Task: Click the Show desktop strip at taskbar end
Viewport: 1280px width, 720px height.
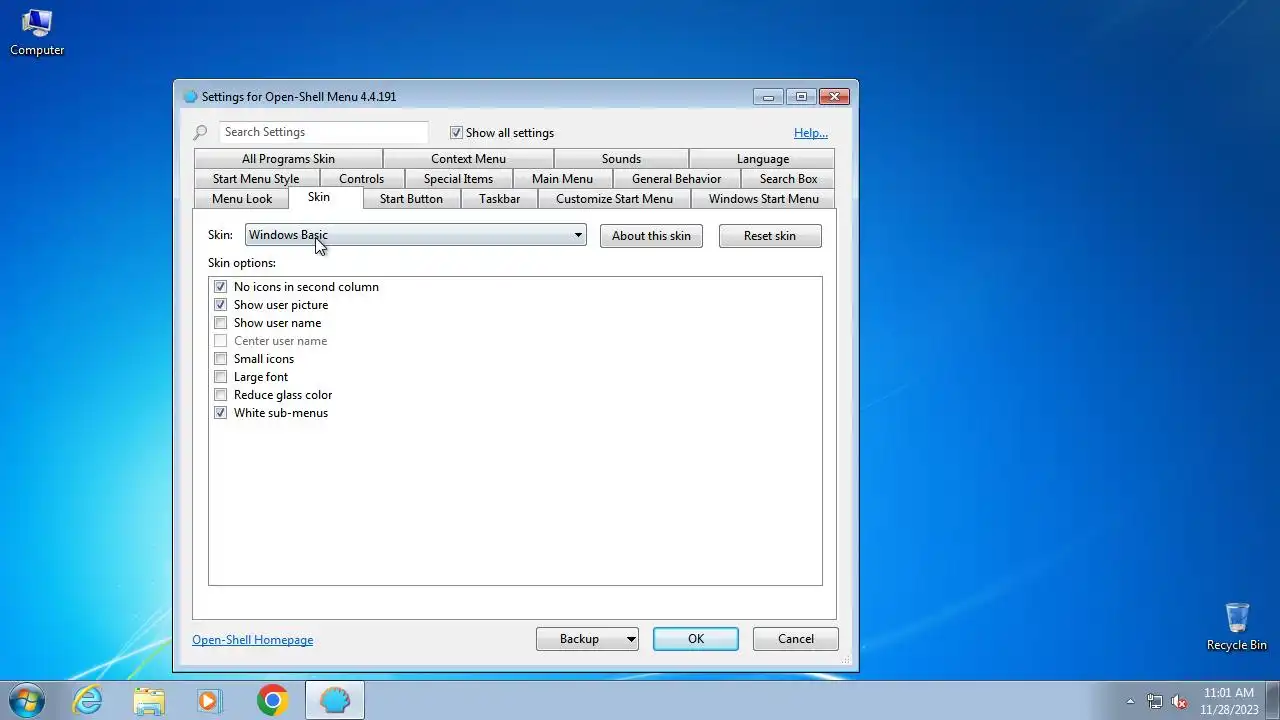Action: pos(1272,701)
